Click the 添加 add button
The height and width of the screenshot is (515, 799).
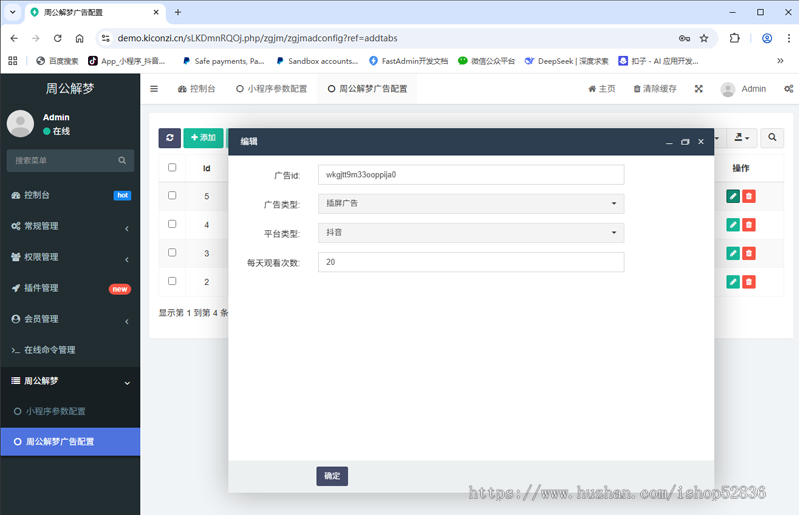[x=203, y=138]
